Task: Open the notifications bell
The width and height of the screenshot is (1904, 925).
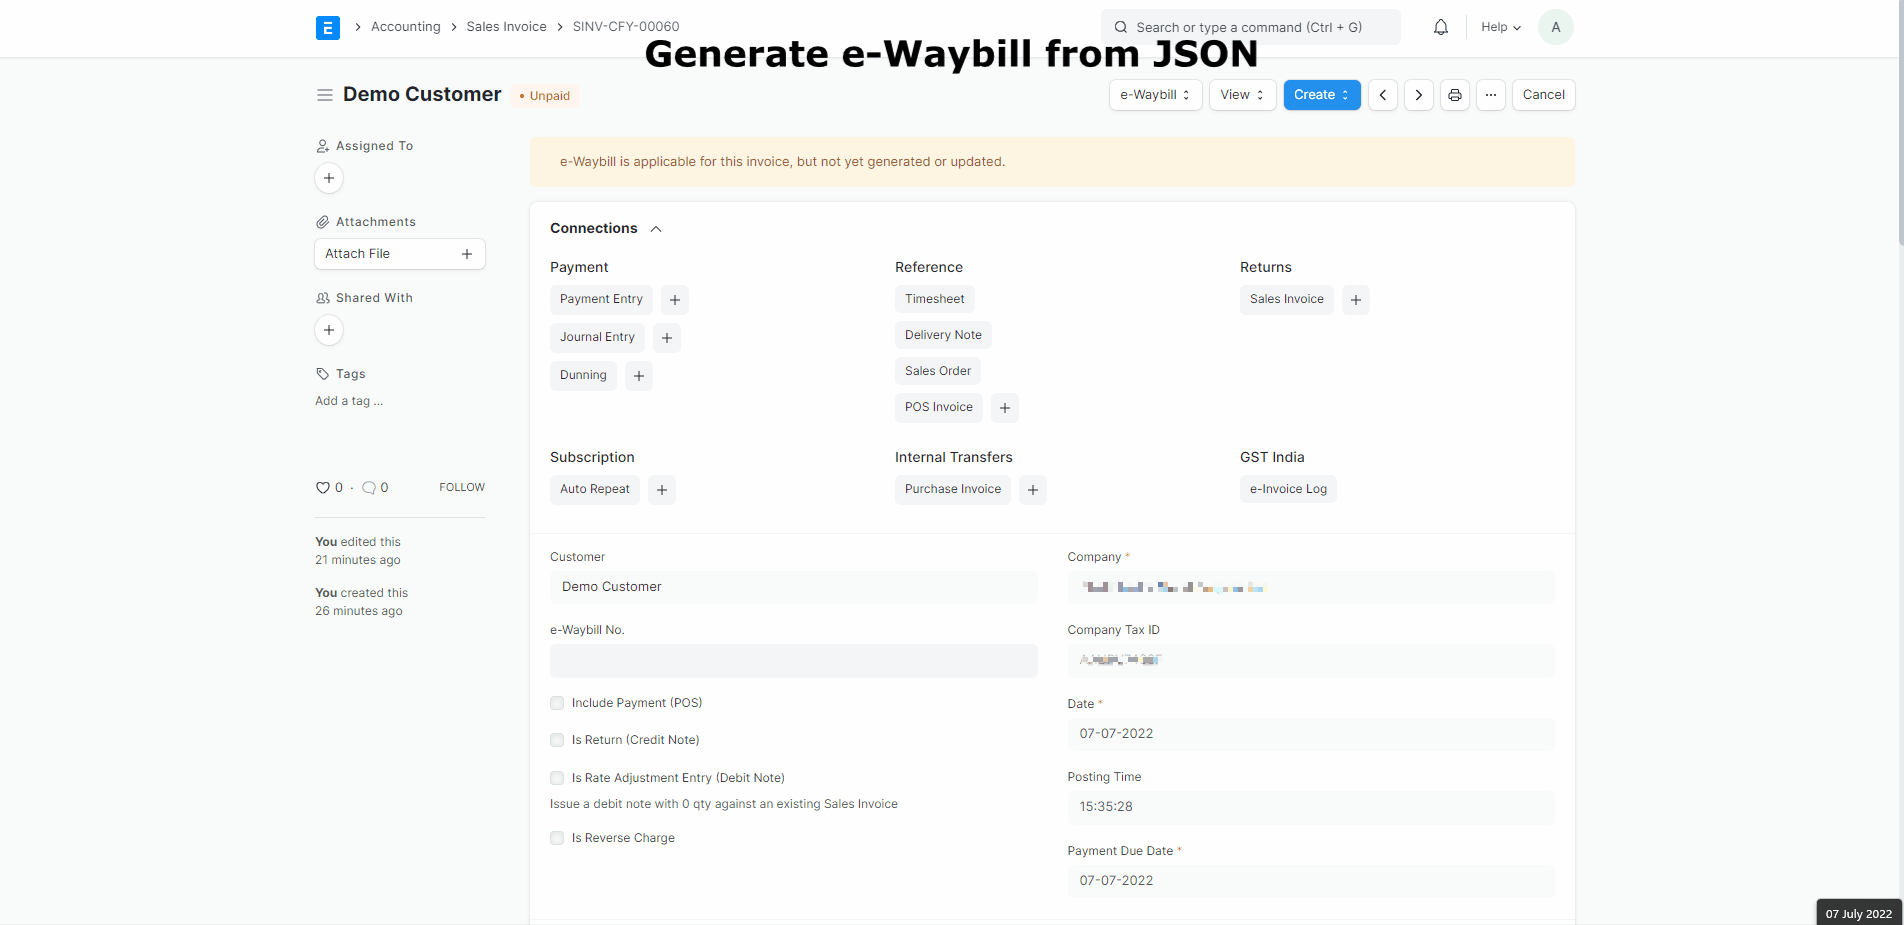Action: click(x=1440, y=27)
